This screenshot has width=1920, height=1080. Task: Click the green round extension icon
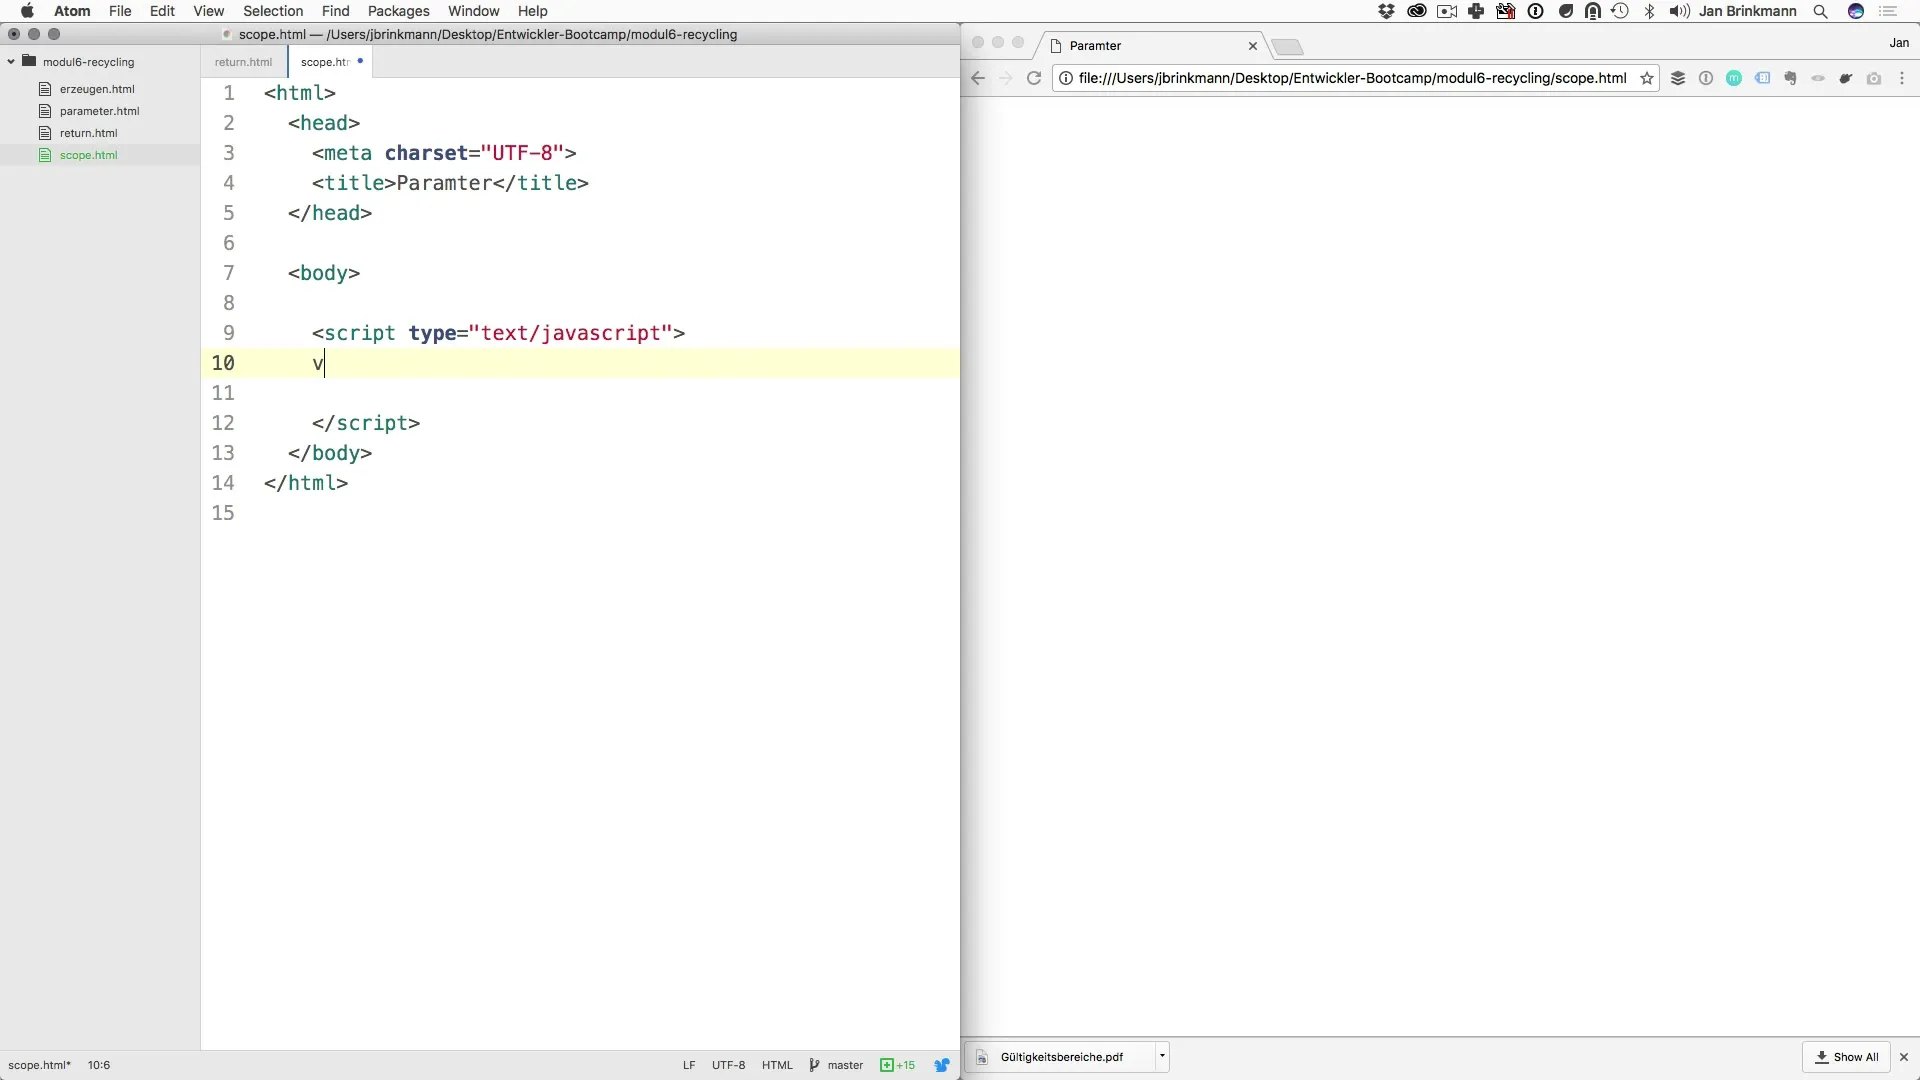(1734, 78)
